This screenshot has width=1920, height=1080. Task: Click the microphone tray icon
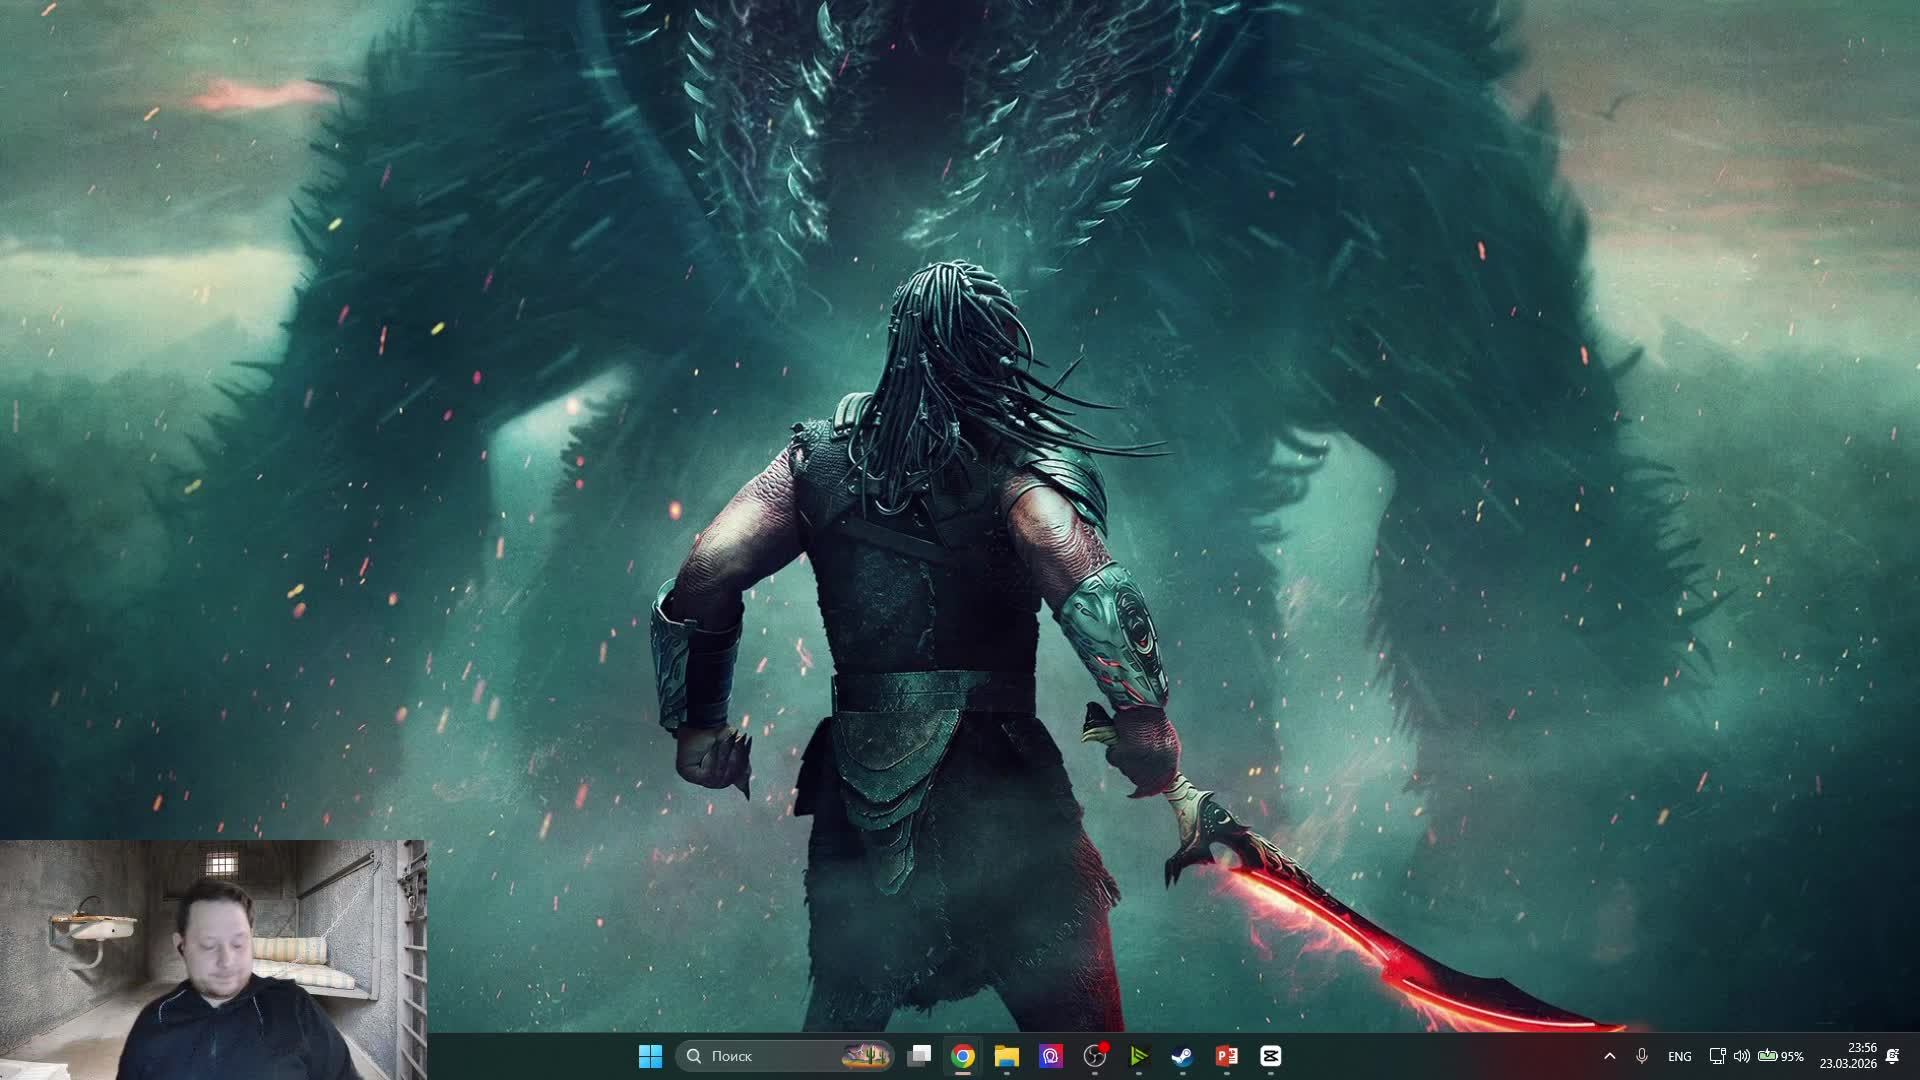pyautogui.click(x=1641, y=1056)
